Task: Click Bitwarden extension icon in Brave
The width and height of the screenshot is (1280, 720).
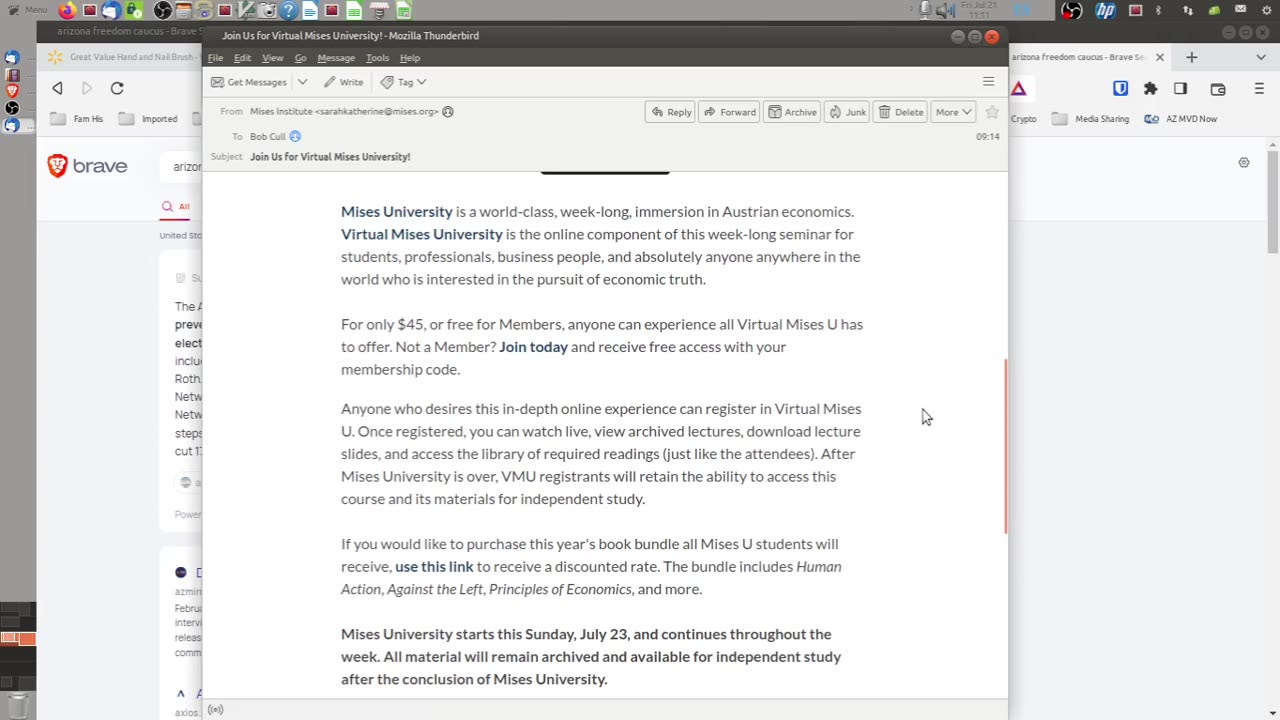Action: (1120, 89)
